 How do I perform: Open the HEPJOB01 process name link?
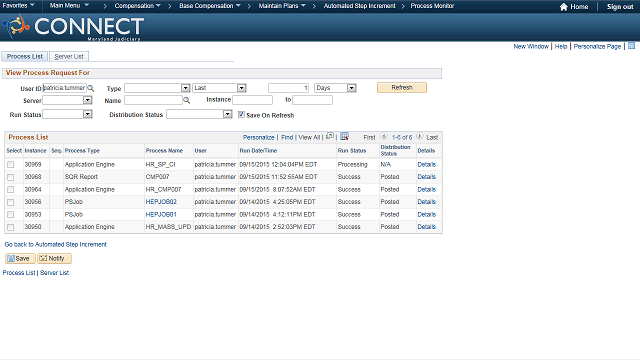[161, 214]
